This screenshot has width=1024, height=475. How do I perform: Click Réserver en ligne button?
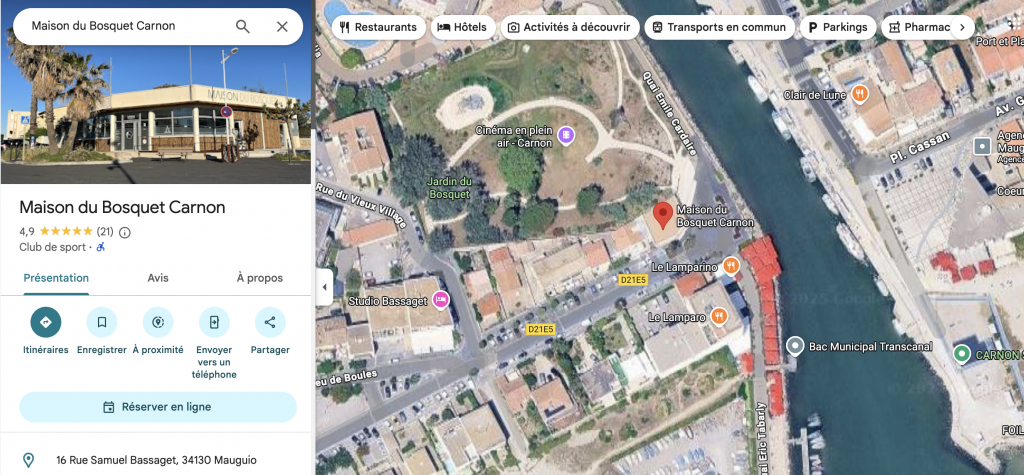click(x=158, y=407)
